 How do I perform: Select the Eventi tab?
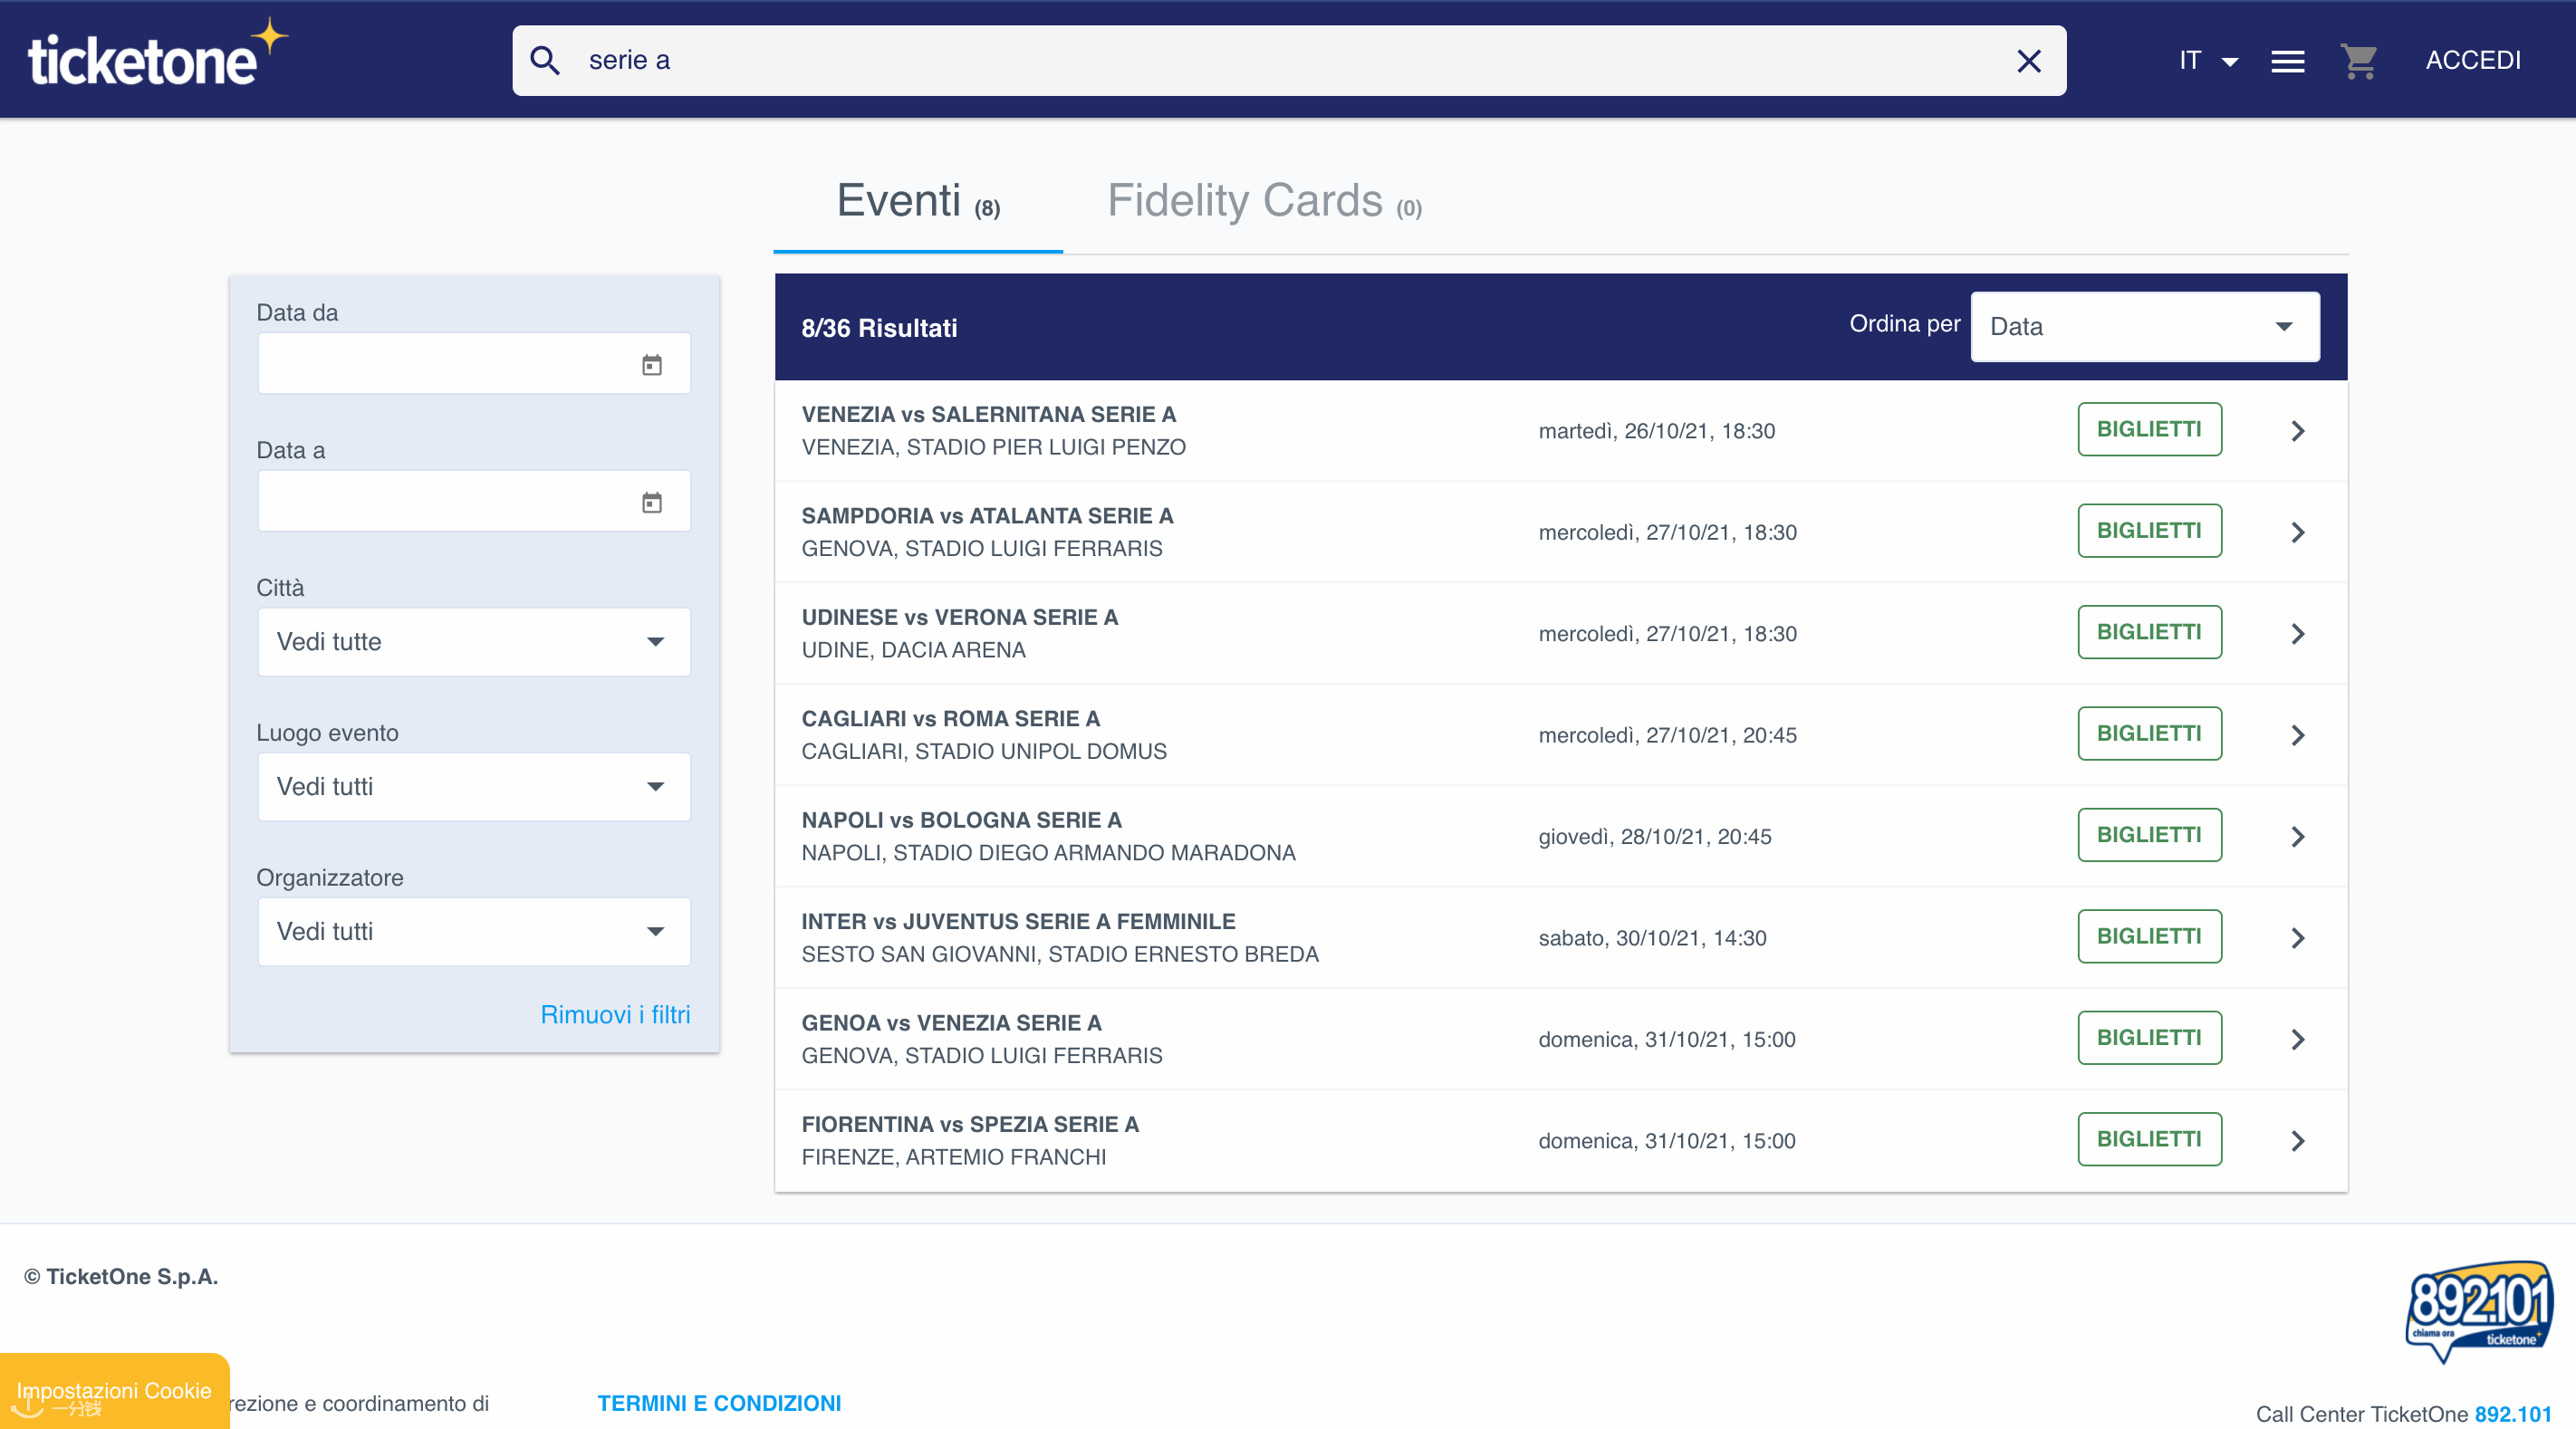(x=917, y=202)
